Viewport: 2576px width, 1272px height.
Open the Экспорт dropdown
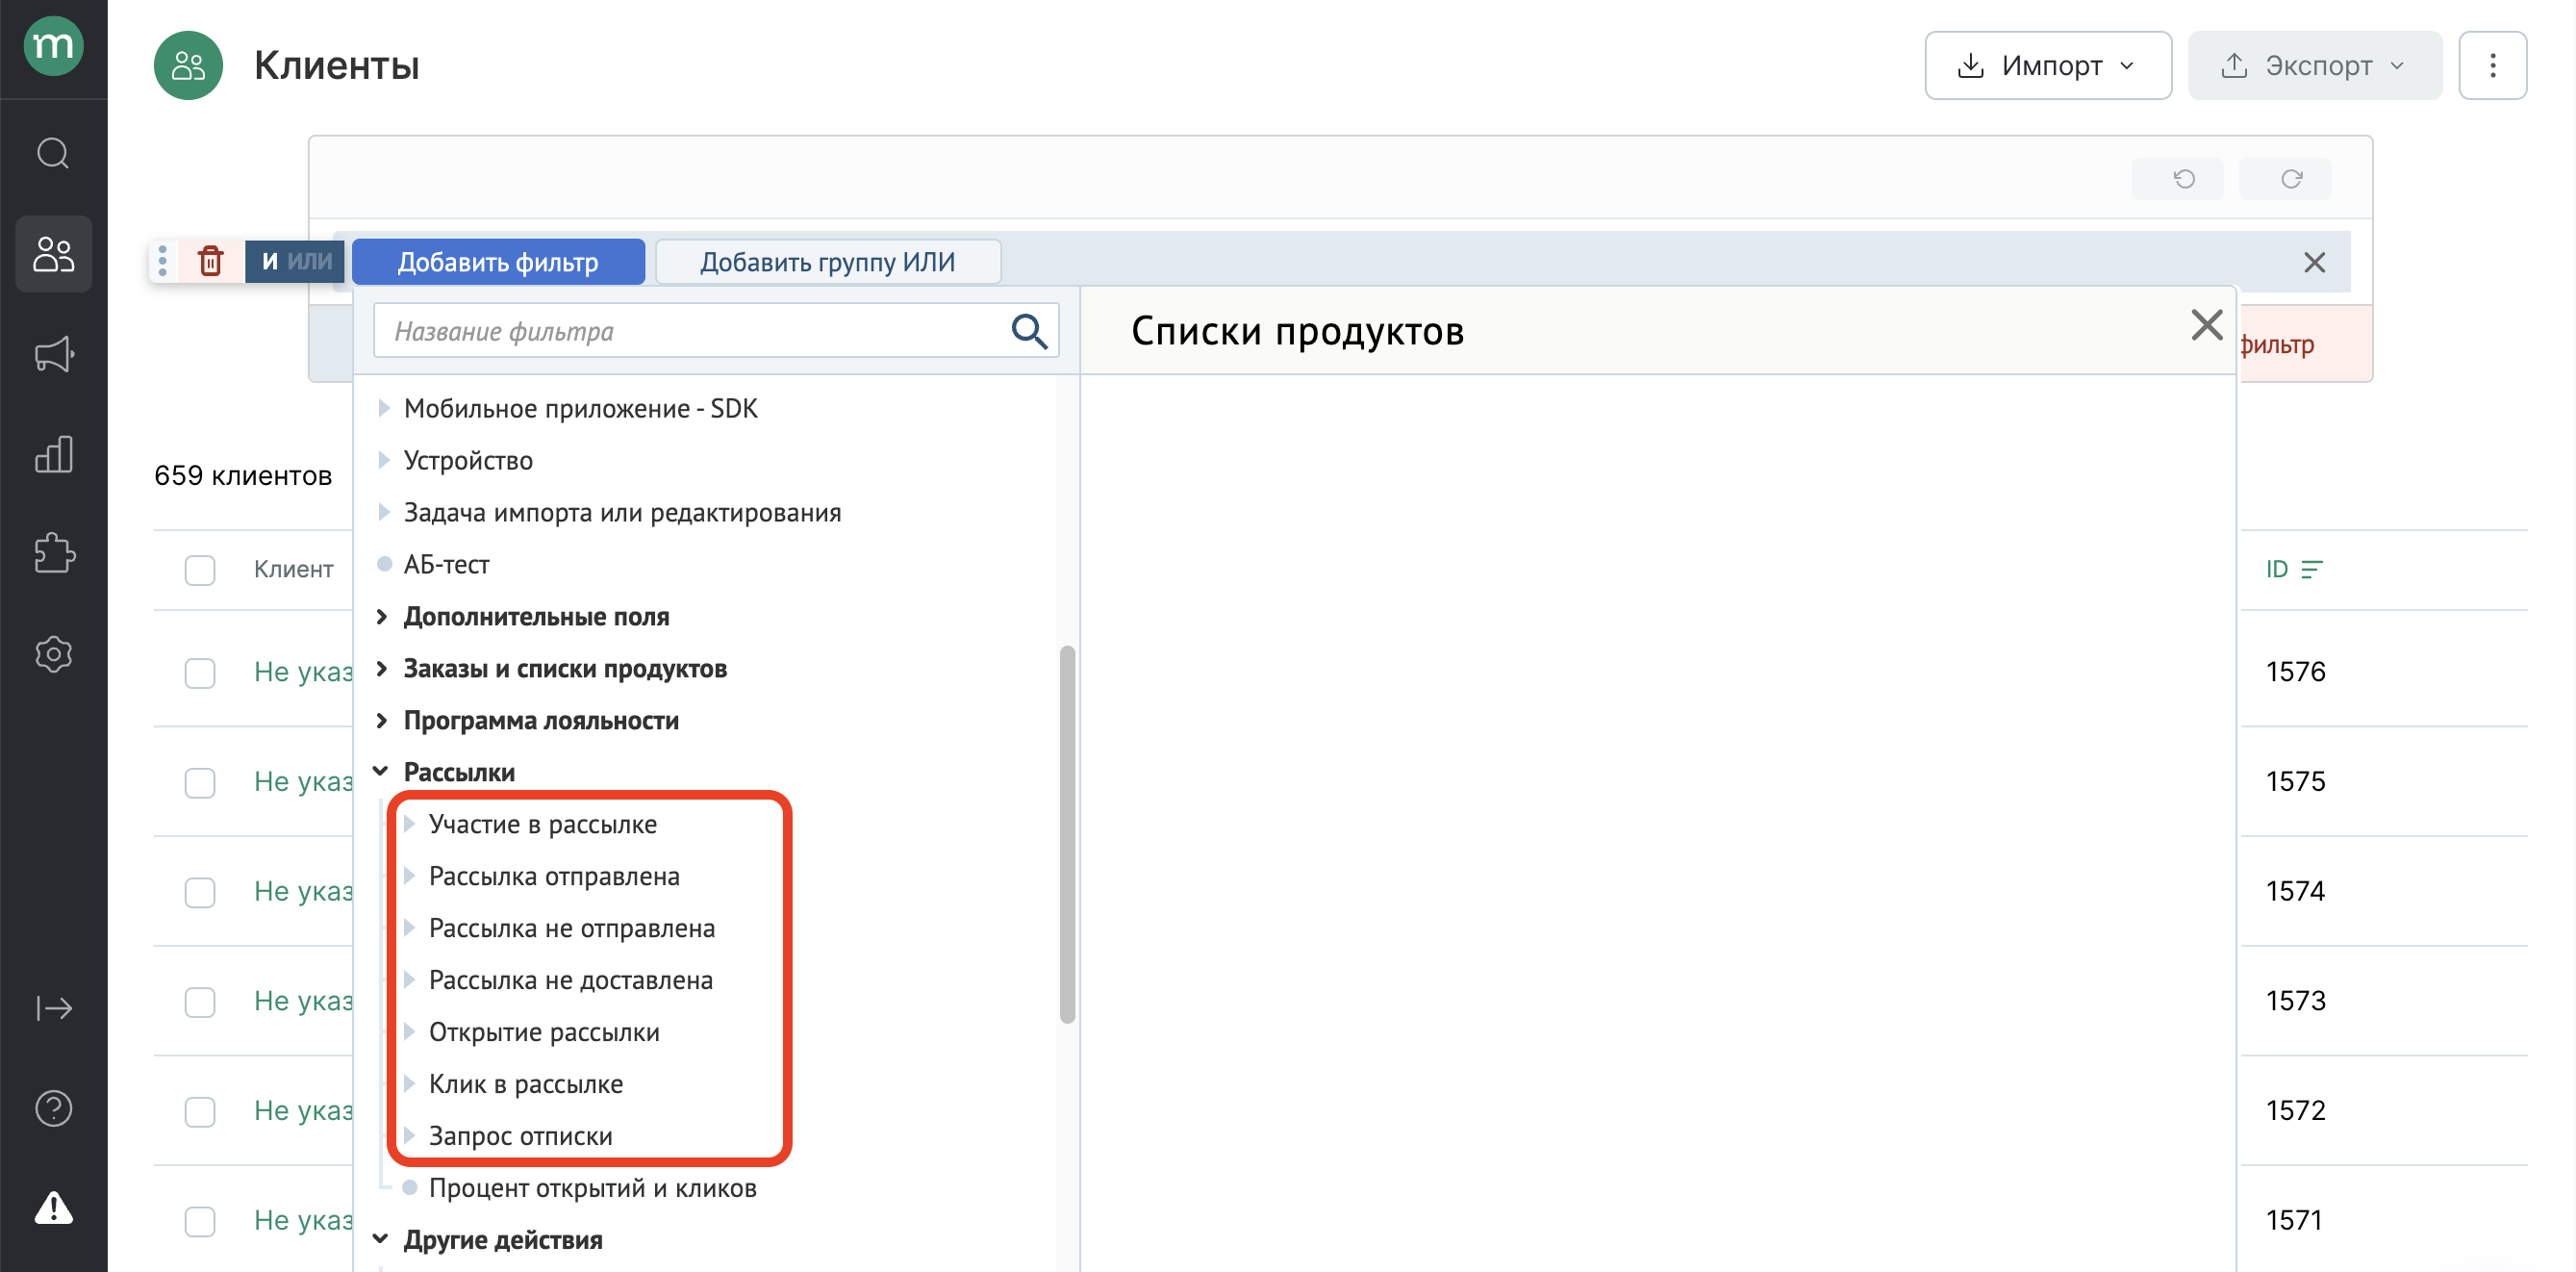(2314, 66)
